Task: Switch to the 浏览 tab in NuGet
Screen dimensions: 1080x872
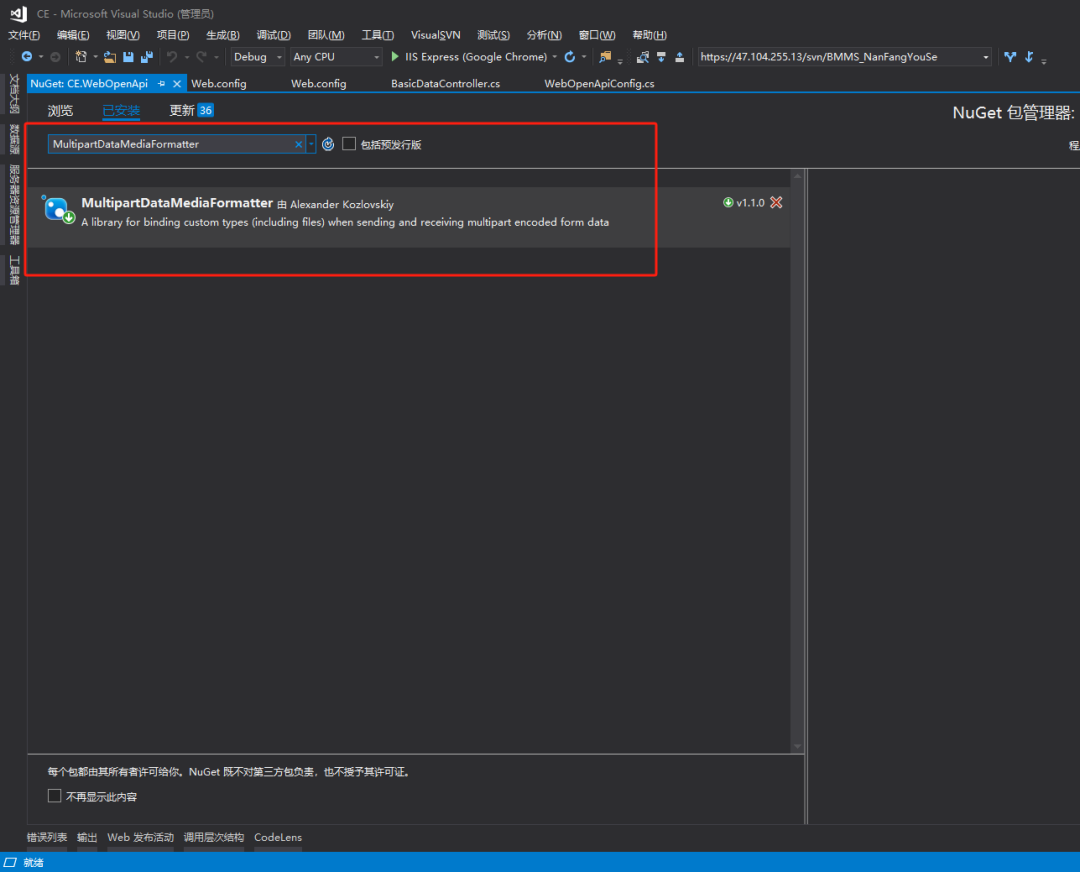Action: (x=60, y=110)
